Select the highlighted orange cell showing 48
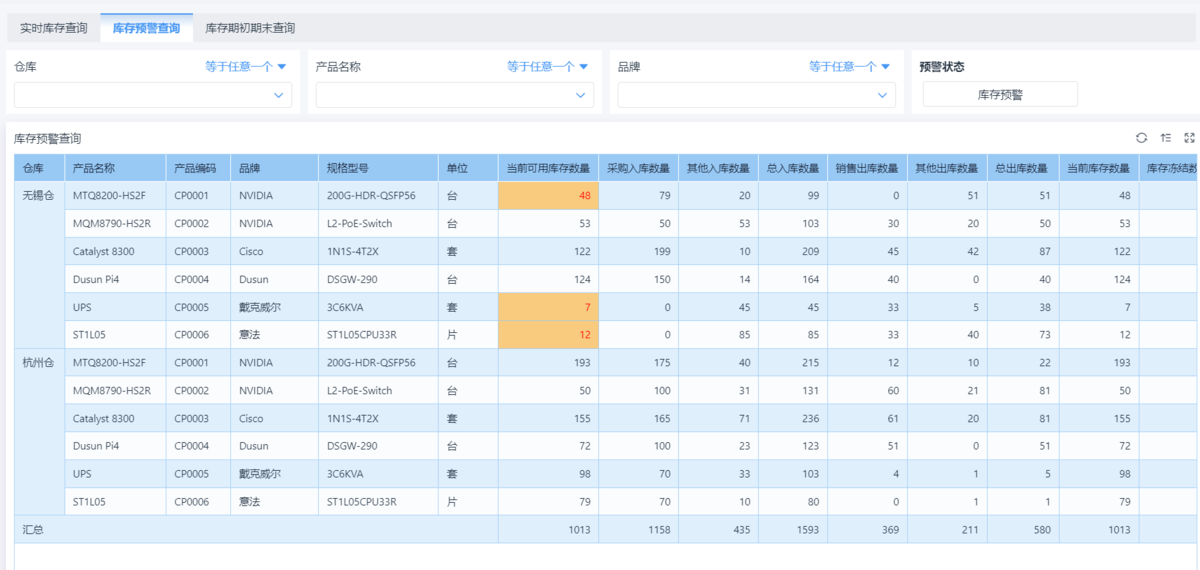 click(548, 196)
